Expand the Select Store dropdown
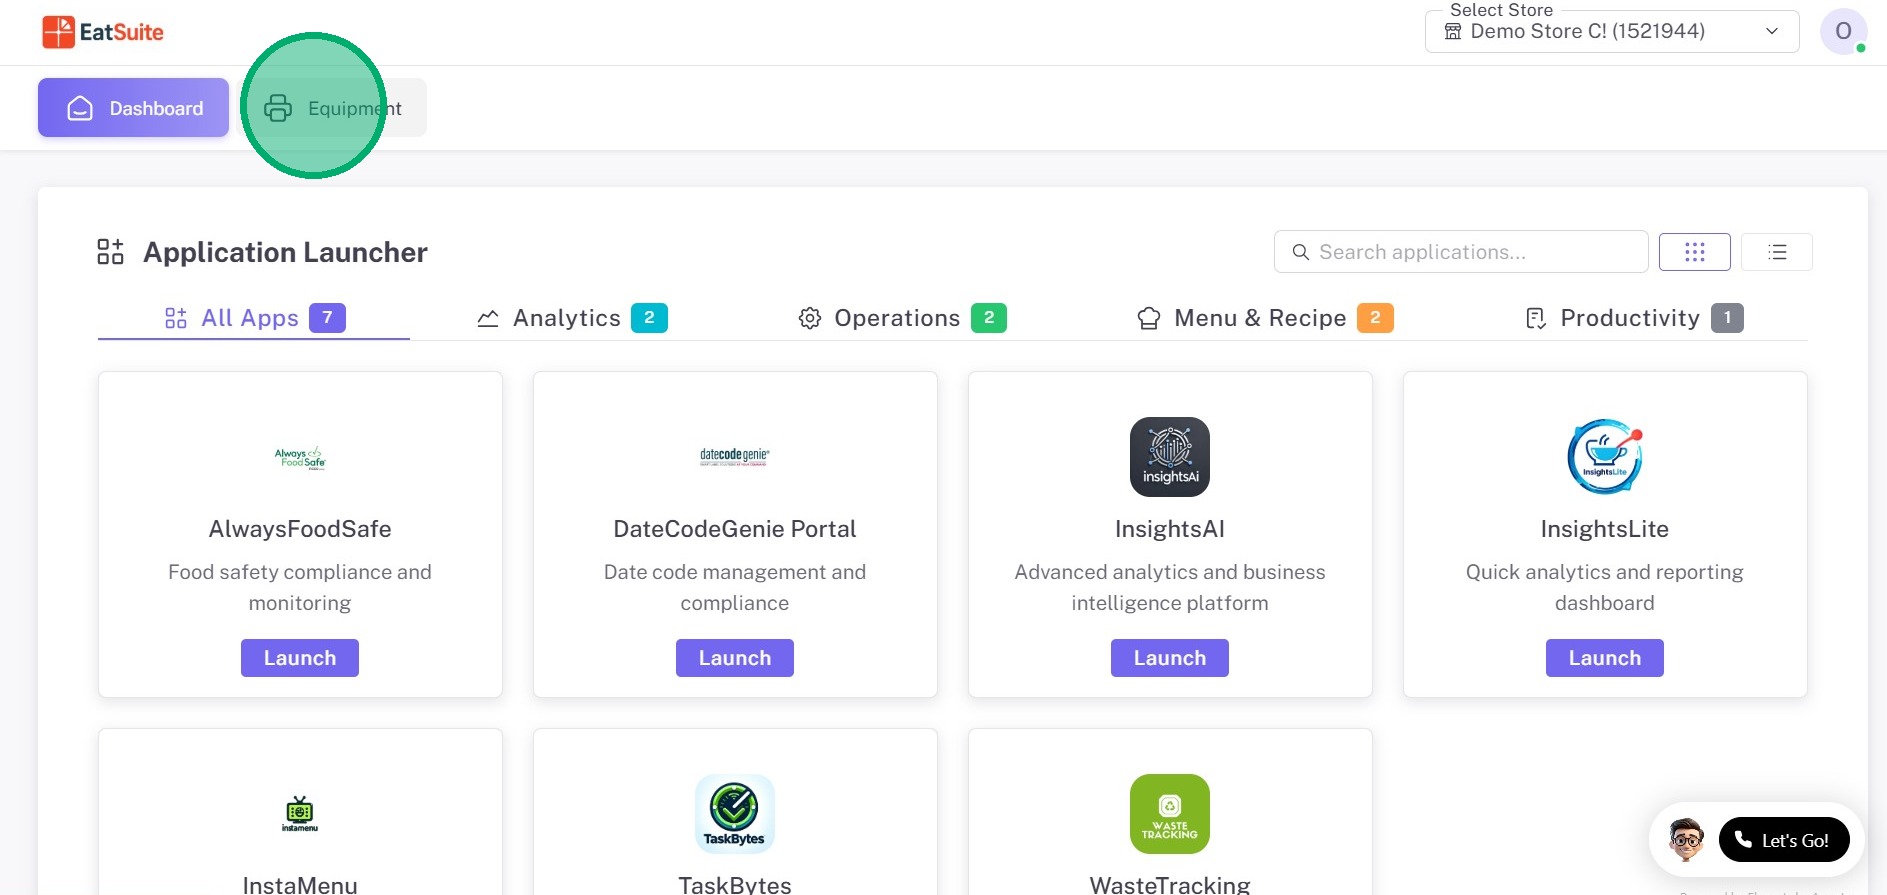 pos(1612,31)
